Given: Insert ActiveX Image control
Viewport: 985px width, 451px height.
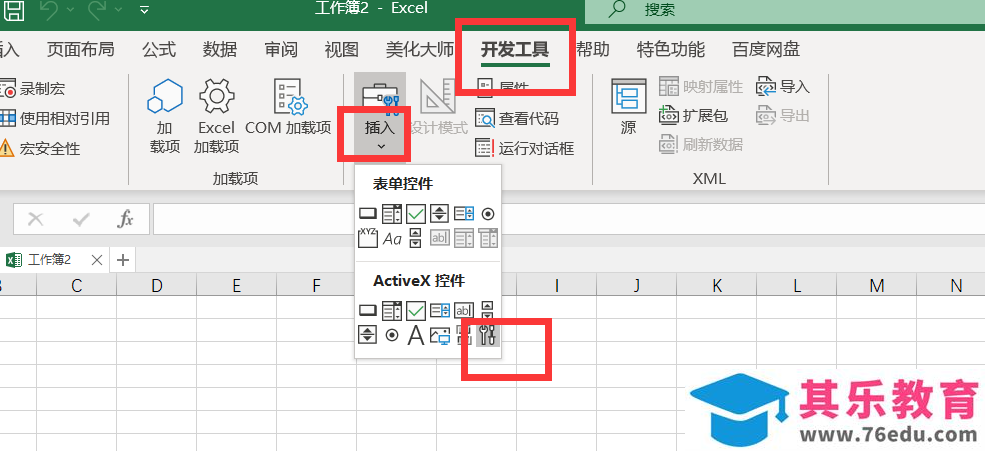Looking at the screenshot, I should pos(440,336).
